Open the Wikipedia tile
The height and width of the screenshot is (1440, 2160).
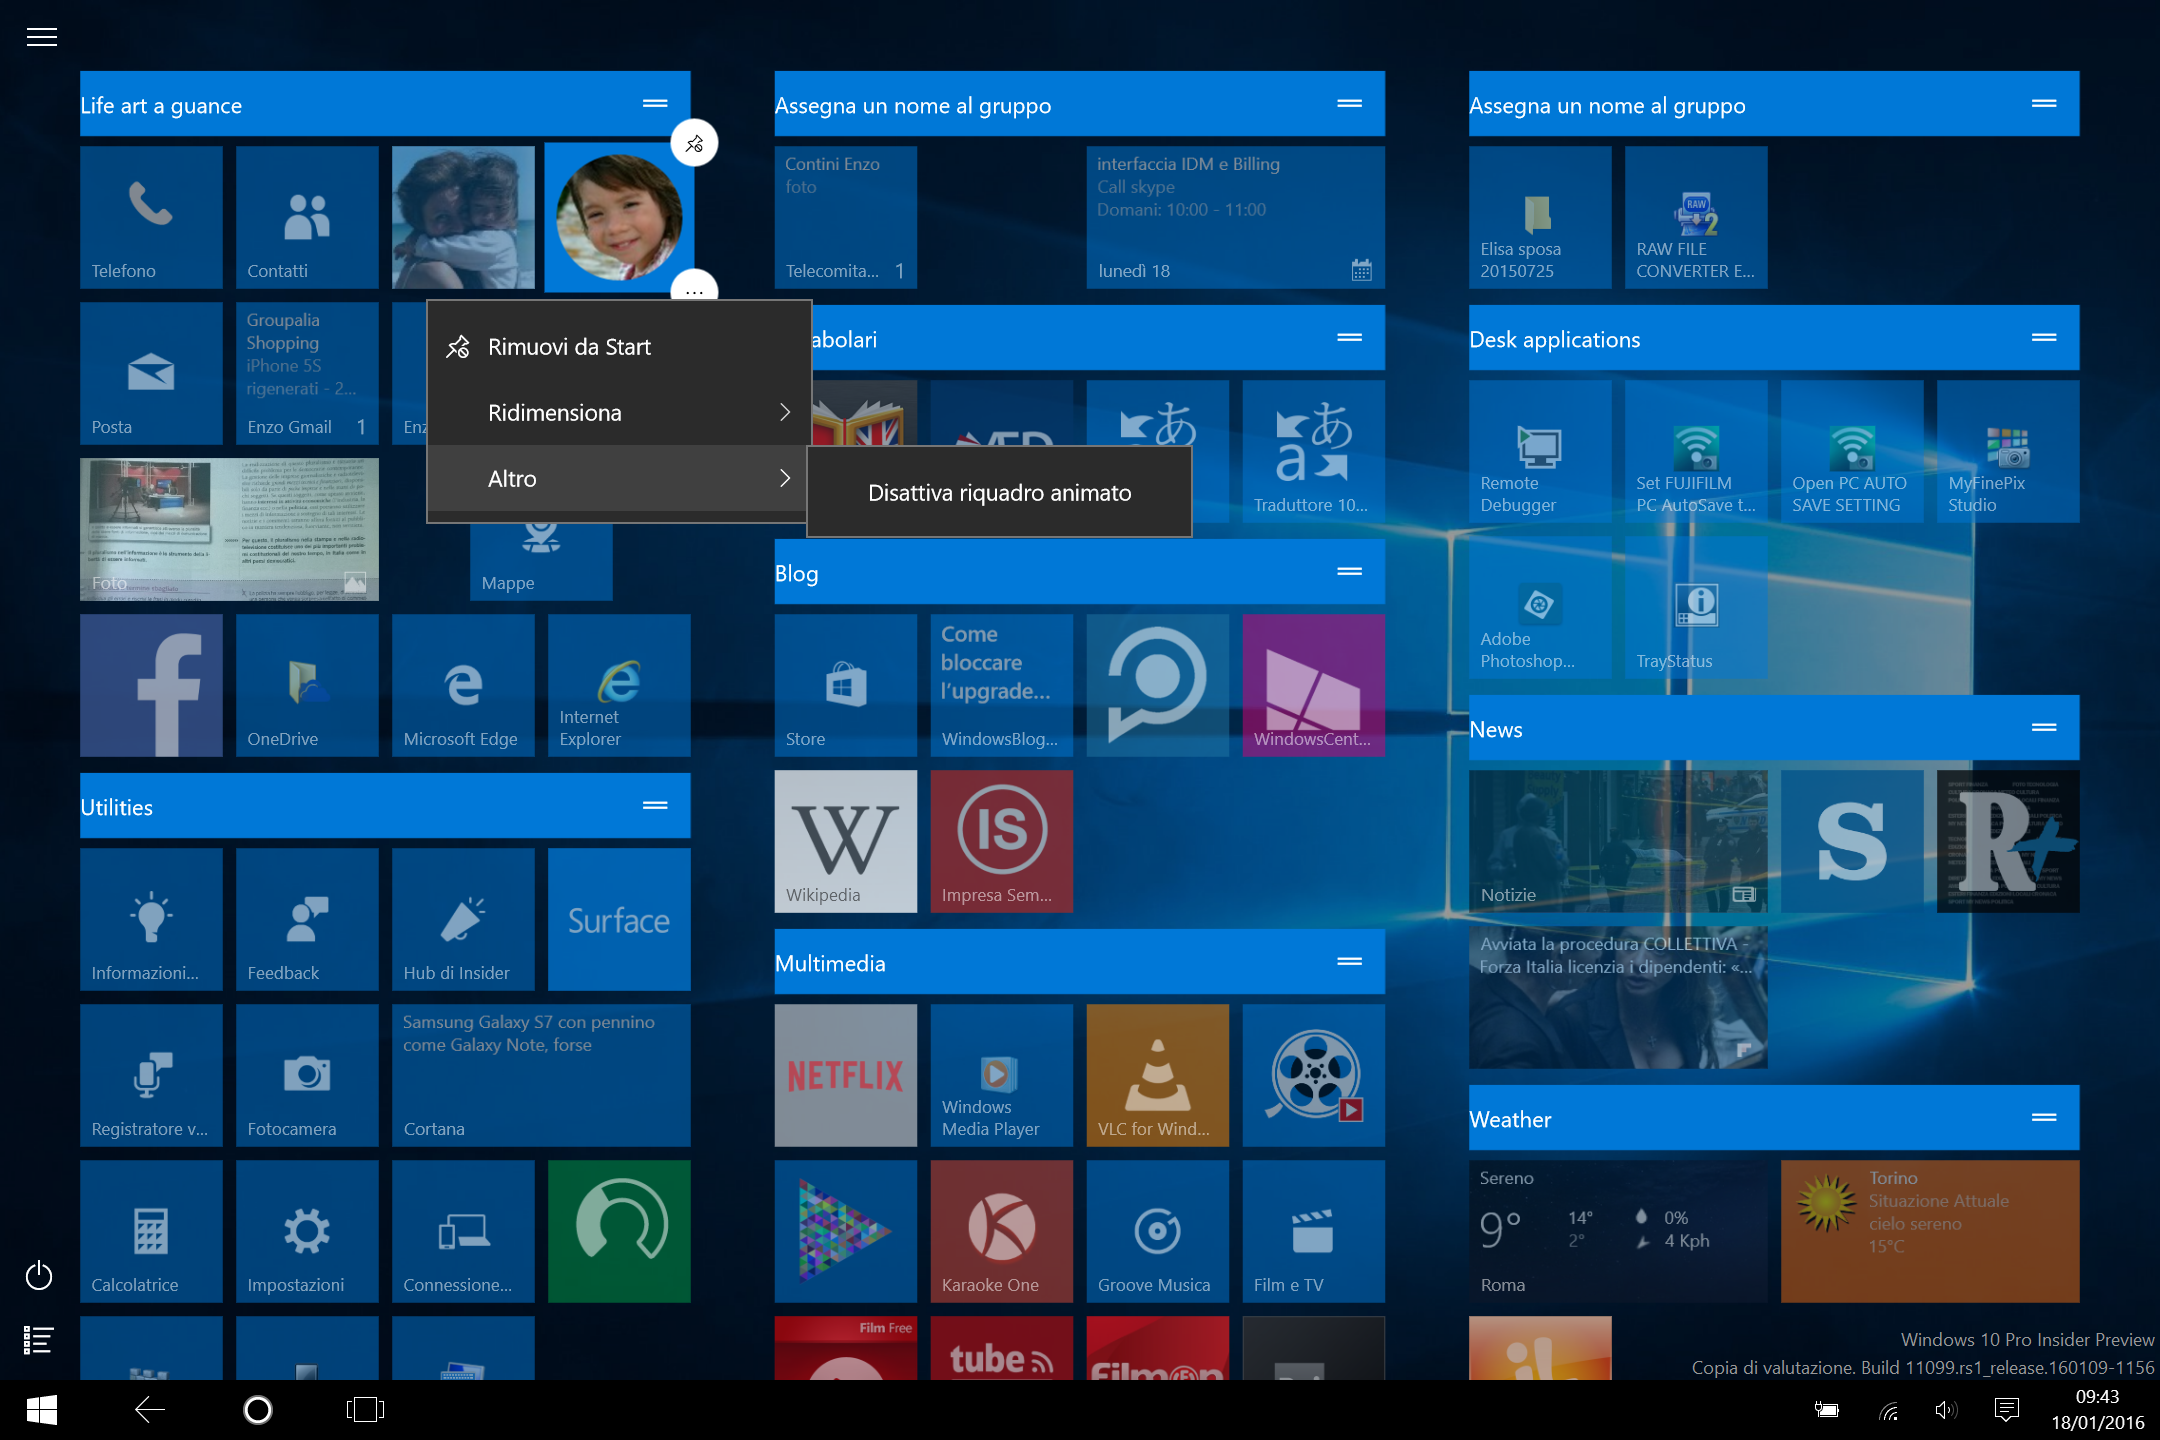coord(845,841)
